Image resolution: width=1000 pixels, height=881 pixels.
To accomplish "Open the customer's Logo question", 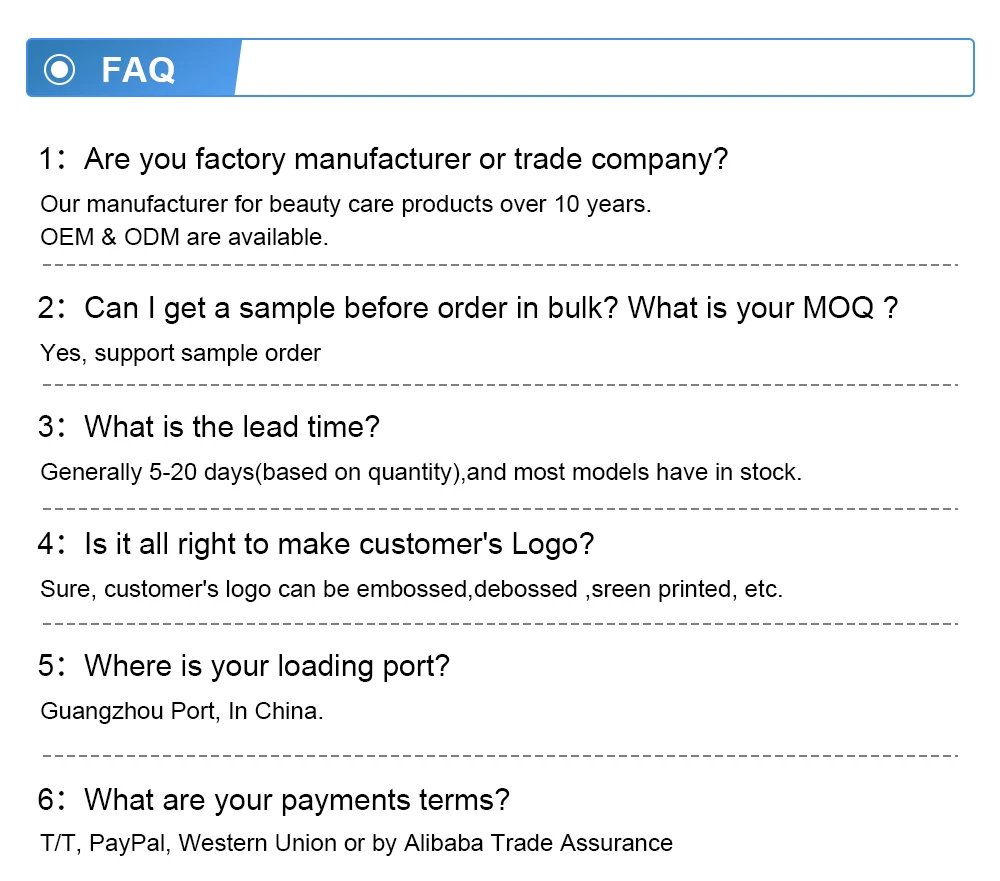I will [x=339, y=545].
